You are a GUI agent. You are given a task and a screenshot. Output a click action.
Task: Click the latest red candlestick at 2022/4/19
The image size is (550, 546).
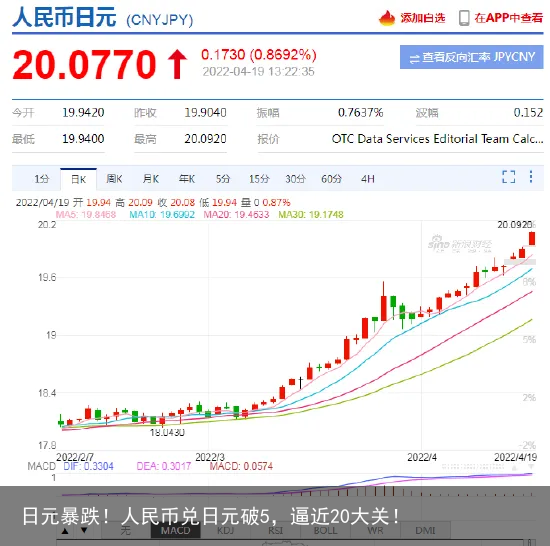tap(532, 238)
